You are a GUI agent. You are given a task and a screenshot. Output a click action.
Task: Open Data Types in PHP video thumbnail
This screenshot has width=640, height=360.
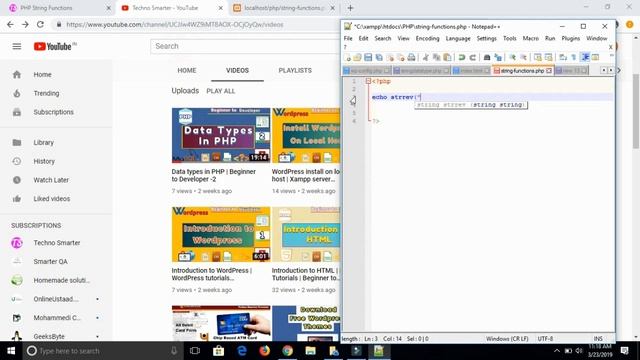coord(221,135)
